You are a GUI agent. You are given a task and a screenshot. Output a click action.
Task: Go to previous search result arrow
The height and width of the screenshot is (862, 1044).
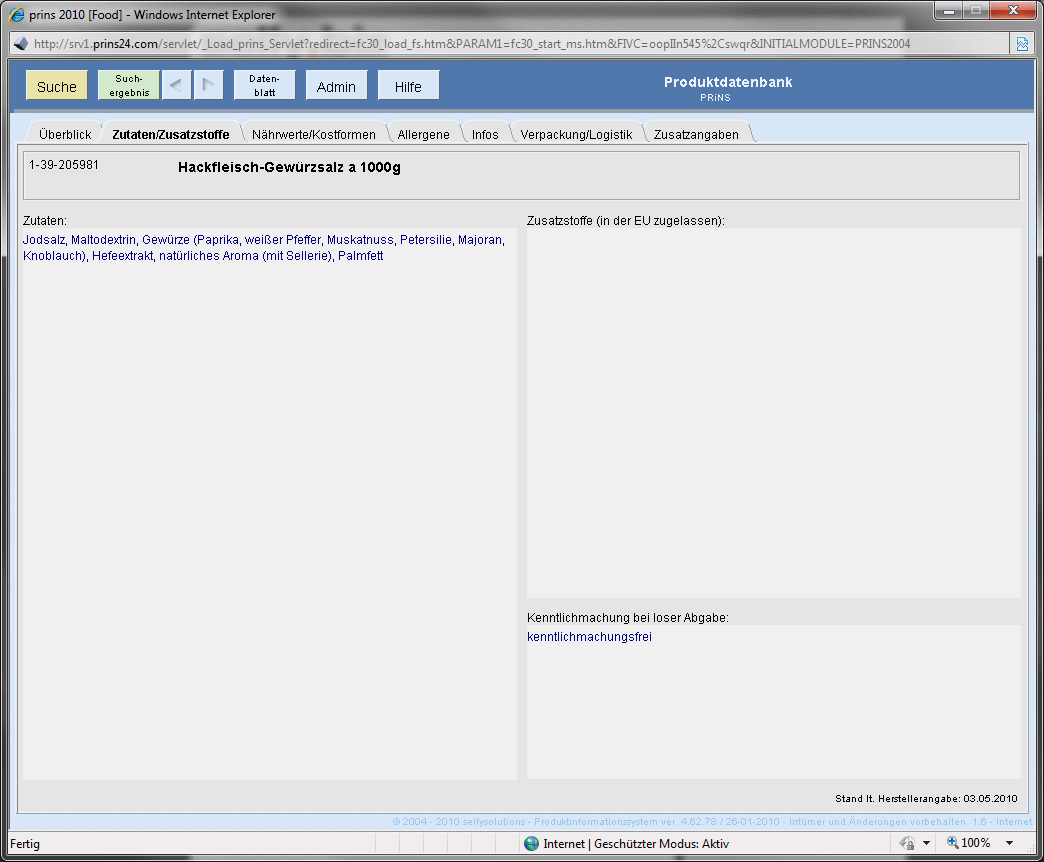175,86
